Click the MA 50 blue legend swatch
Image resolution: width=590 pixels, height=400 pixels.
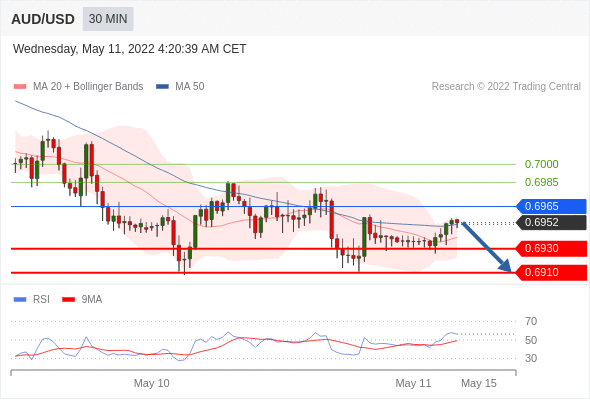coord(162,87)
